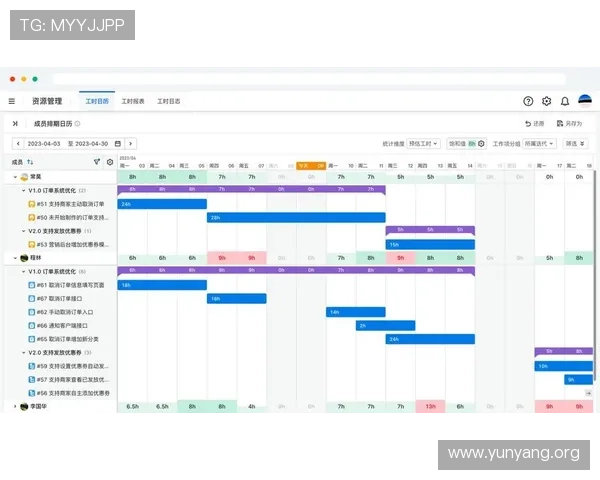The height and width of the screenshot is (480, 600).
Task: Click task icon of #65 item
Action: coord(32,339)
